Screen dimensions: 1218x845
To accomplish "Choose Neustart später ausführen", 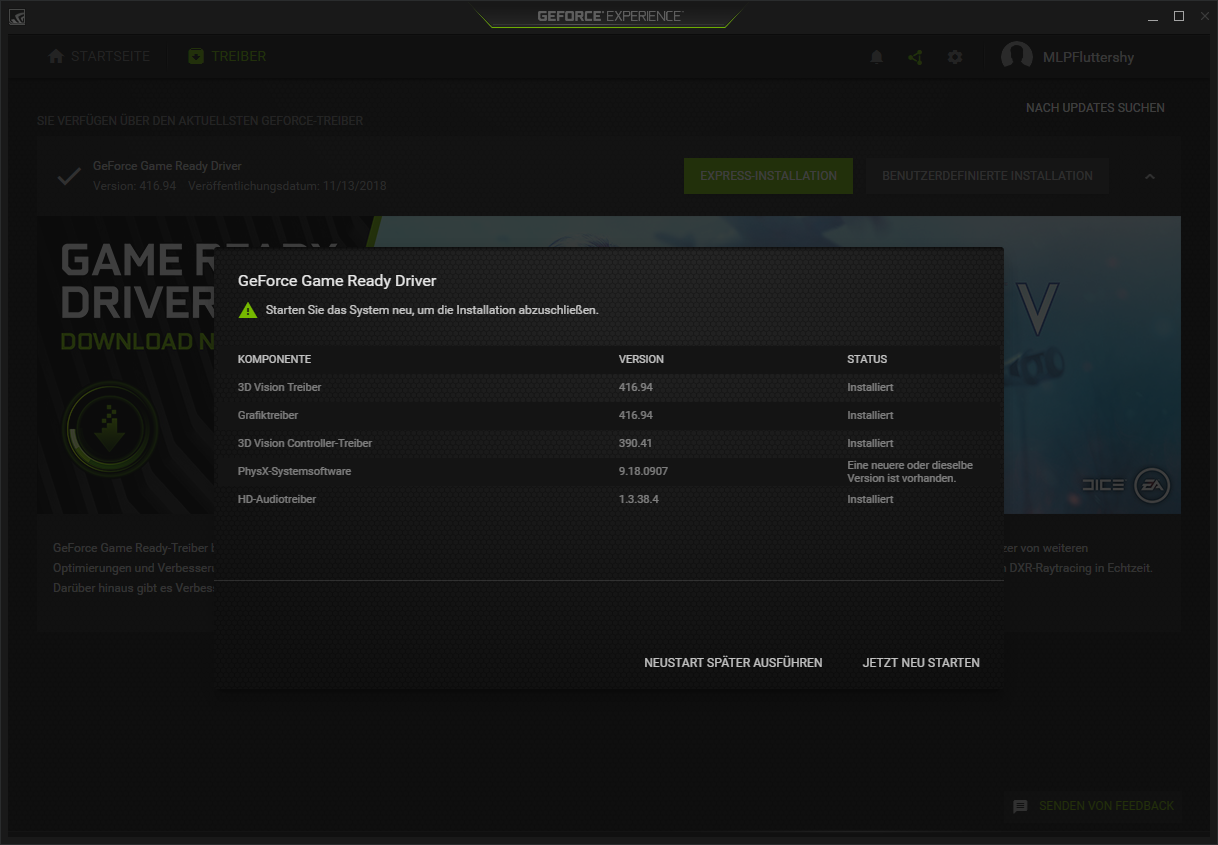I will [733, 662].
